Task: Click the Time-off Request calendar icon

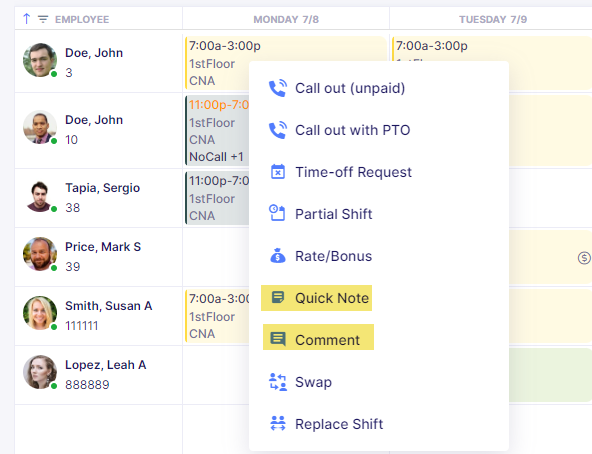Action: click(x=278, y=172)
